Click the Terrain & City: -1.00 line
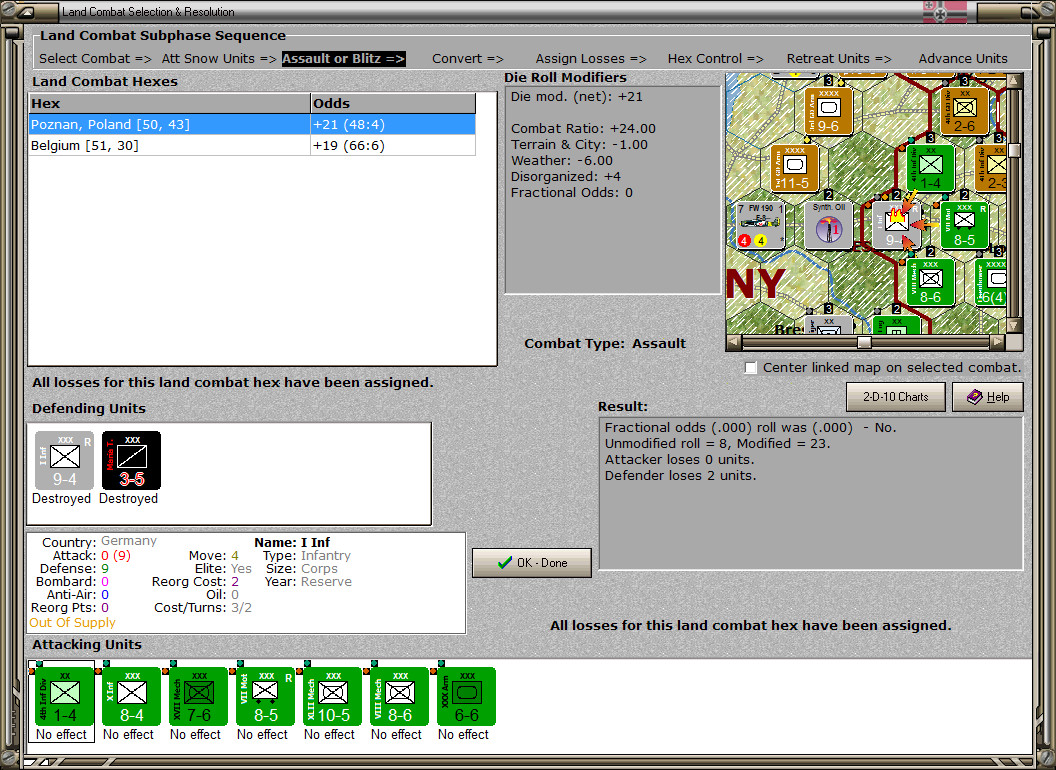 click(579, 145)
